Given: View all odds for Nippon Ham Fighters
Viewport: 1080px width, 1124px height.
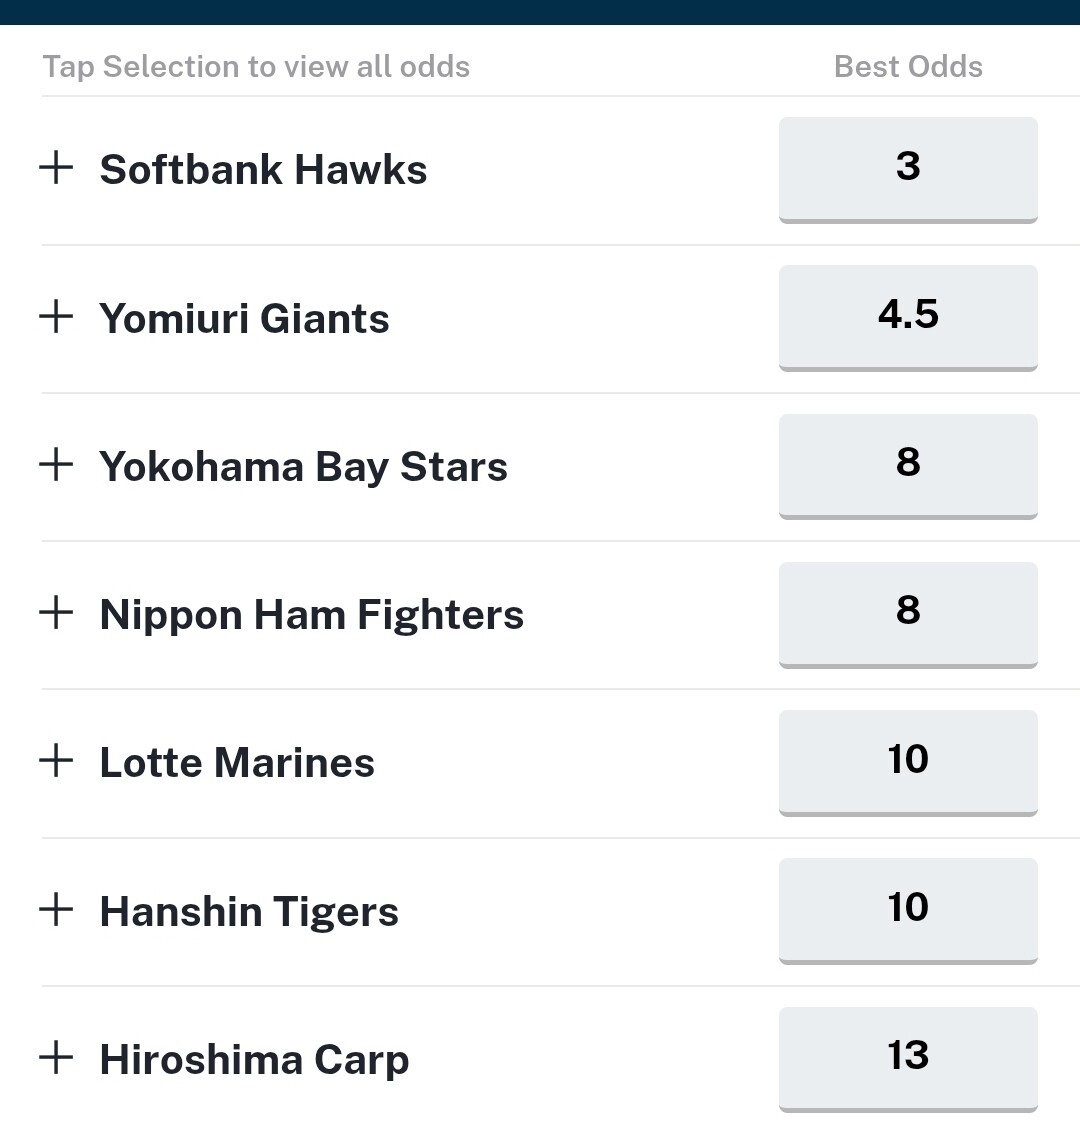Looking at the screenshot, I should click(311, 615).
